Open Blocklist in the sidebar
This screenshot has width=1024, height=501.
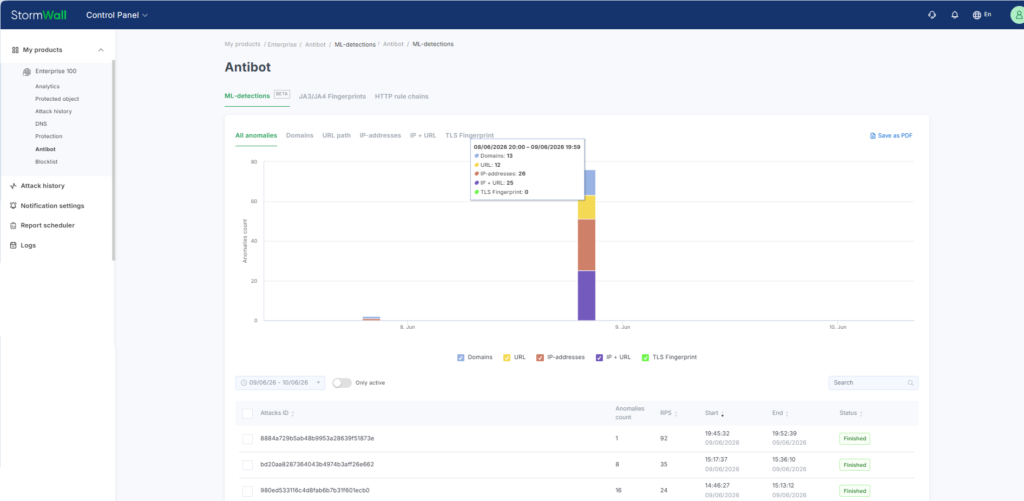46,161
